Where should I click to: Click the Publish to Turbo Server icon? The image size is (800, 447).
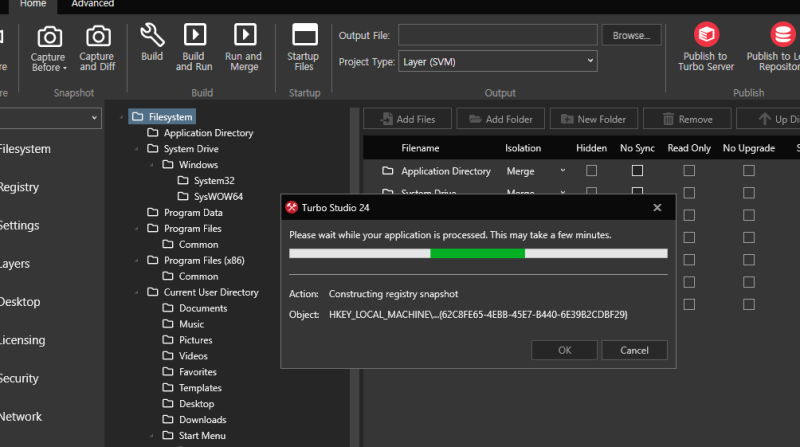(x=707, y=36)
